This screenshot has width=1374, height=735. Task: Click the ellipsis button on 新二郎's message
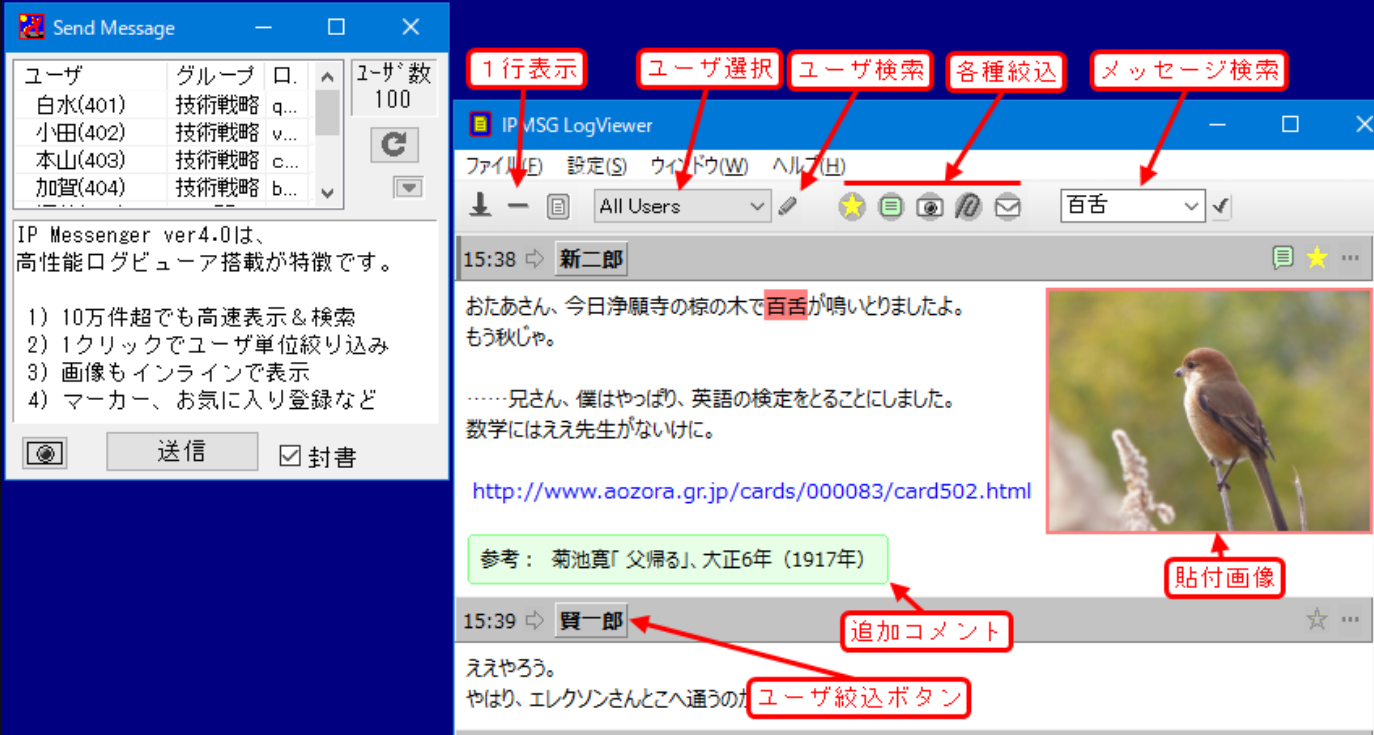coord(1351,258)
